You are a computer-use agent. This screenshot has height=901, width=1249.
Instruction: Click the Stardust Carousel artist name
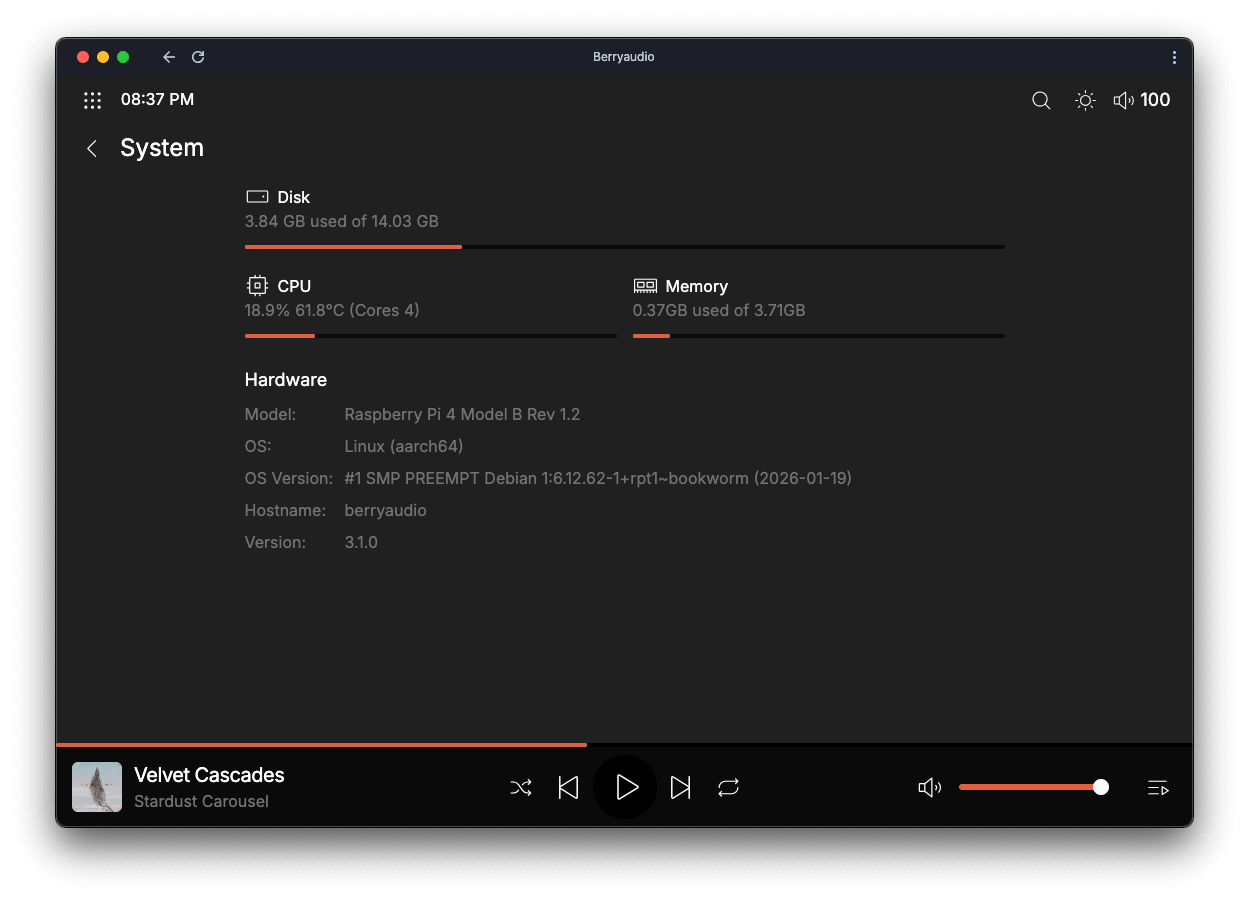(201, 801)
